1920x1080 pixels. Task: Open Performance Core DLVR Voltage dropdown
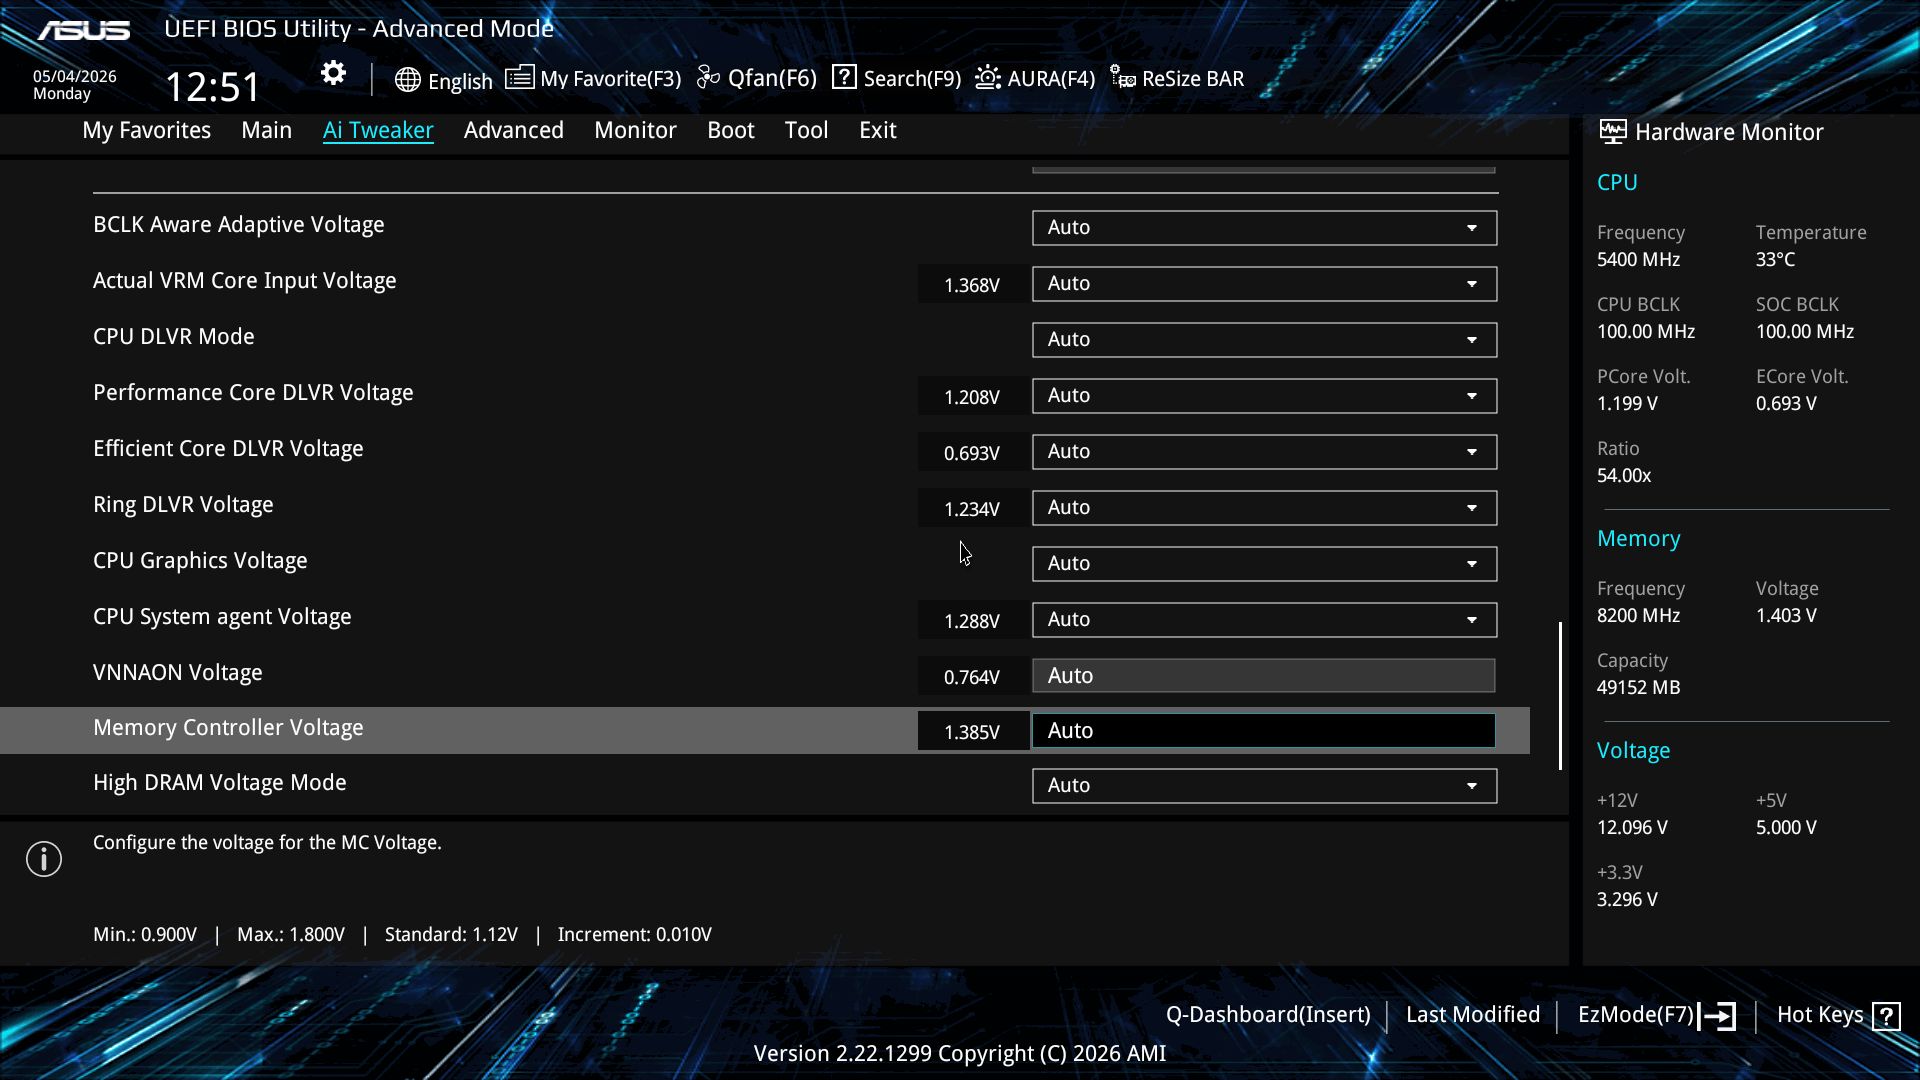point(1264,396)
